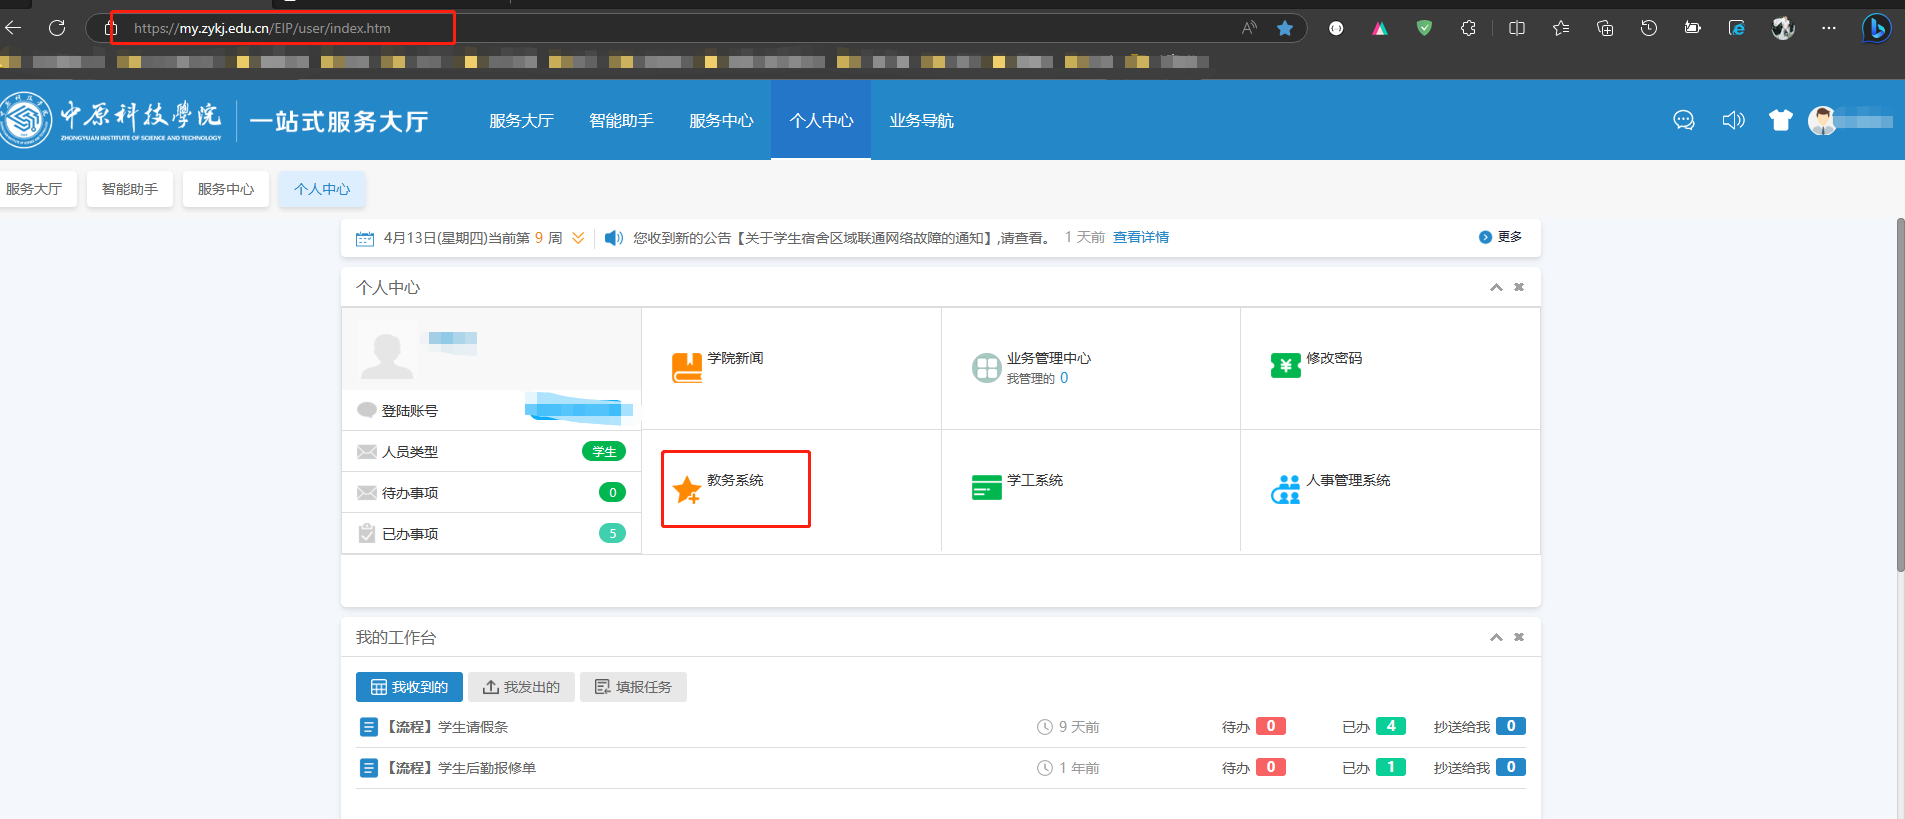Select the 填报任务 tab
This screenshot has height=819, width=1905.
(x=633, y=687)
